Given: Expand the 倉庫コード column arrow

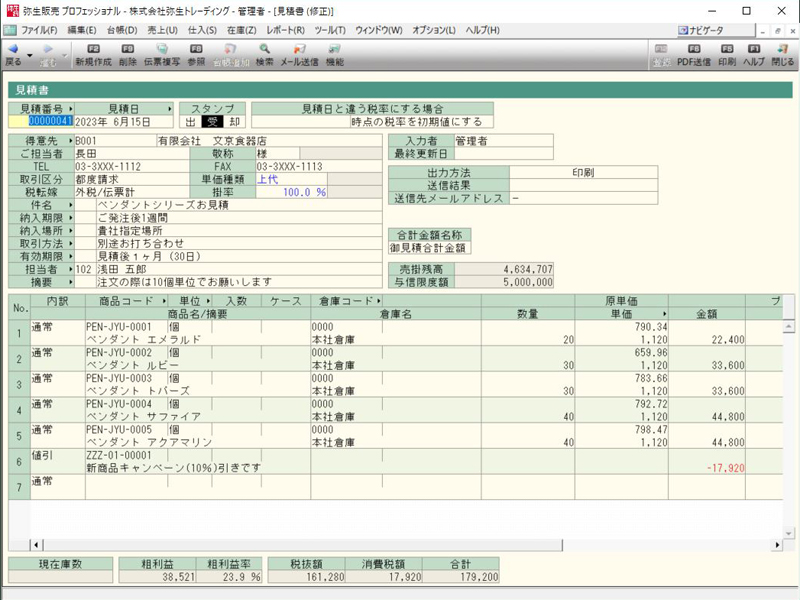Looking at the screenshot, I should pyautogui.click(x=379, y=301).
